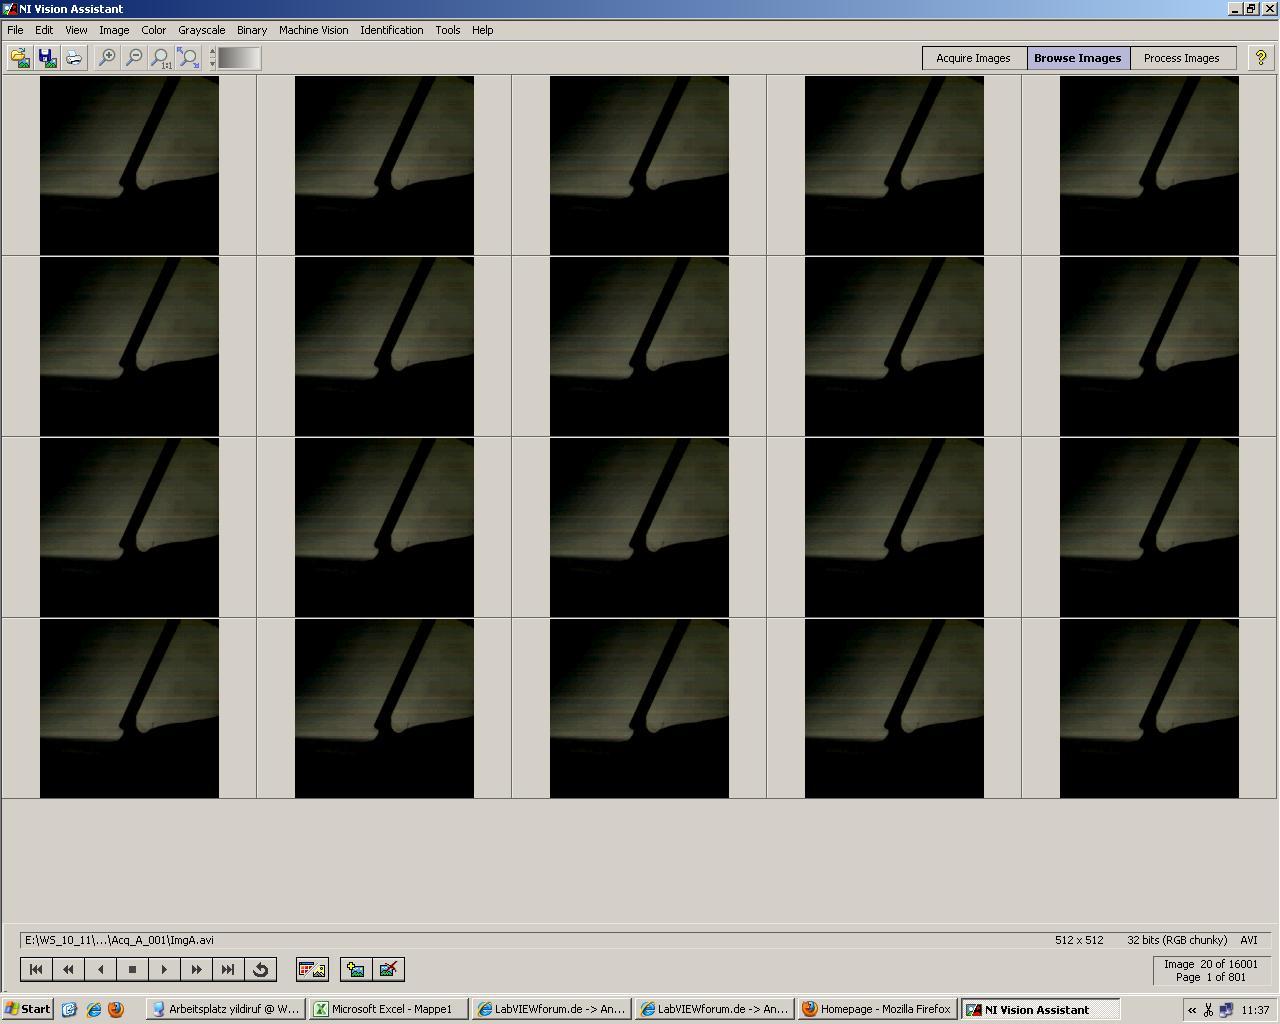The width and height of the screenshot is (1280, 1024).
Task: Step back to previous image
Action: pyautogui.click(x=100, y=969)
